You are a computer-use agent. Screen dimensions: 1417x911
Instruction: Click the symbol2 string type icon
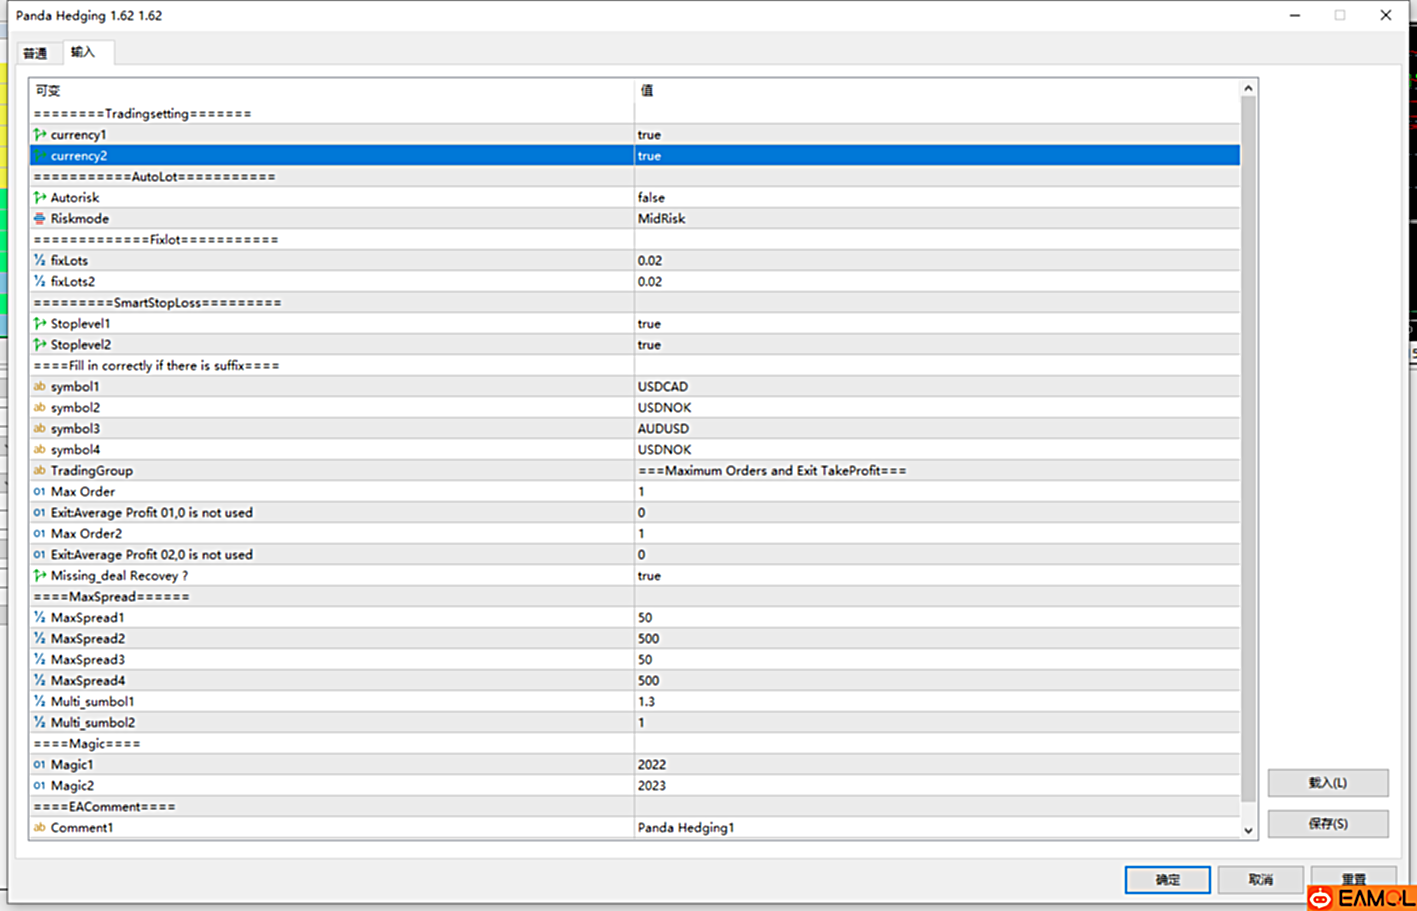point(40,407)
